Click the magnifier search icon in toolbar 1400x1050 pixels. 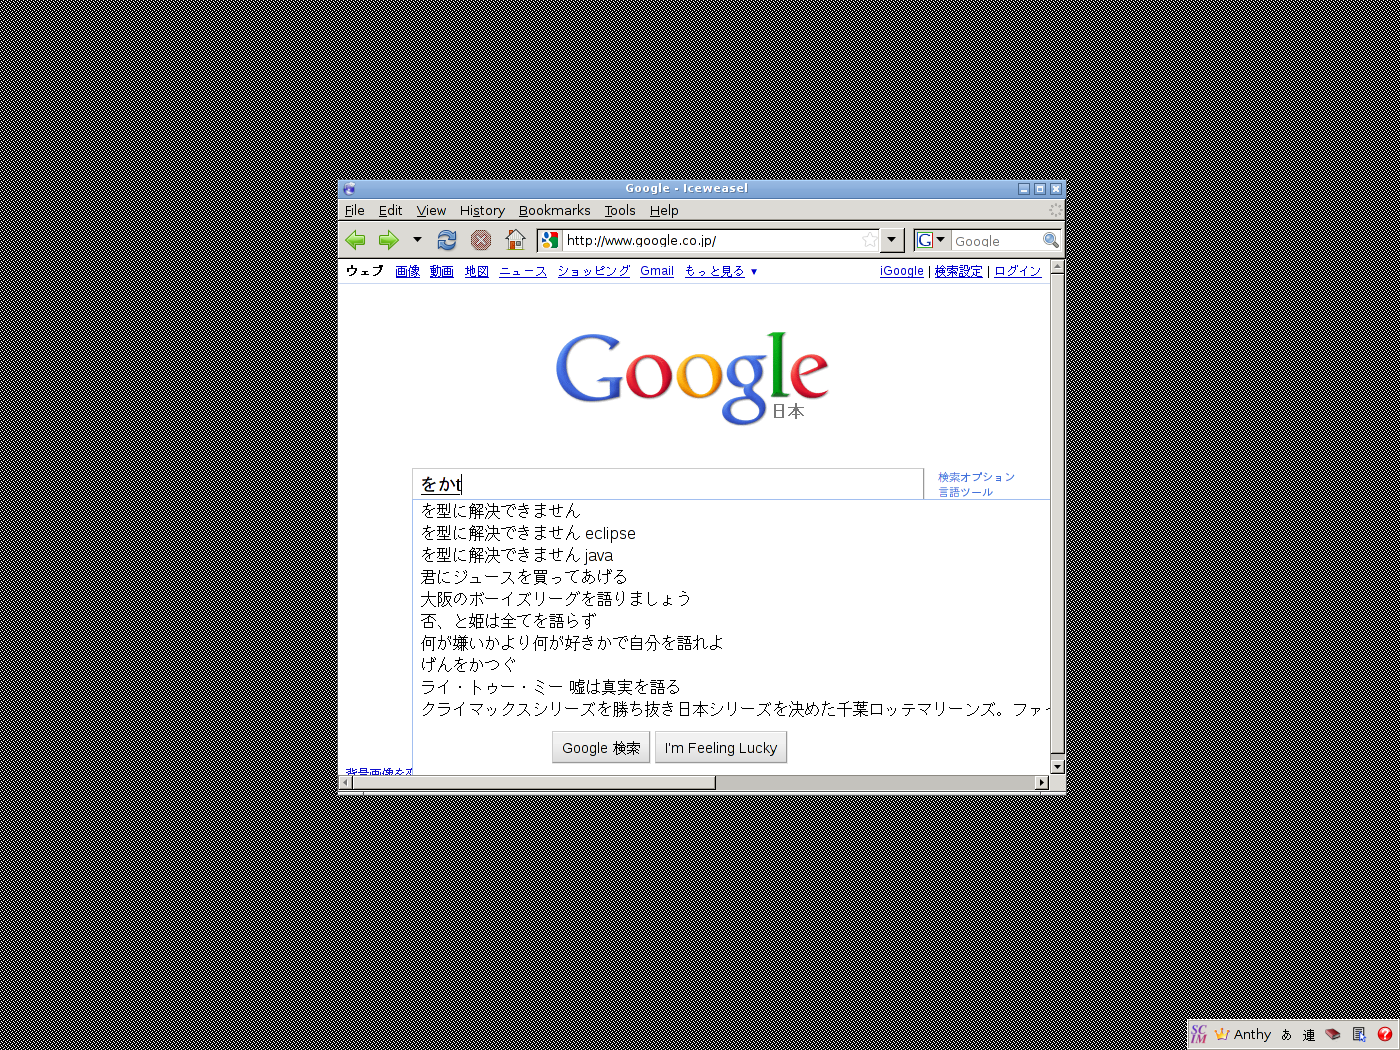click(1050, 240)
